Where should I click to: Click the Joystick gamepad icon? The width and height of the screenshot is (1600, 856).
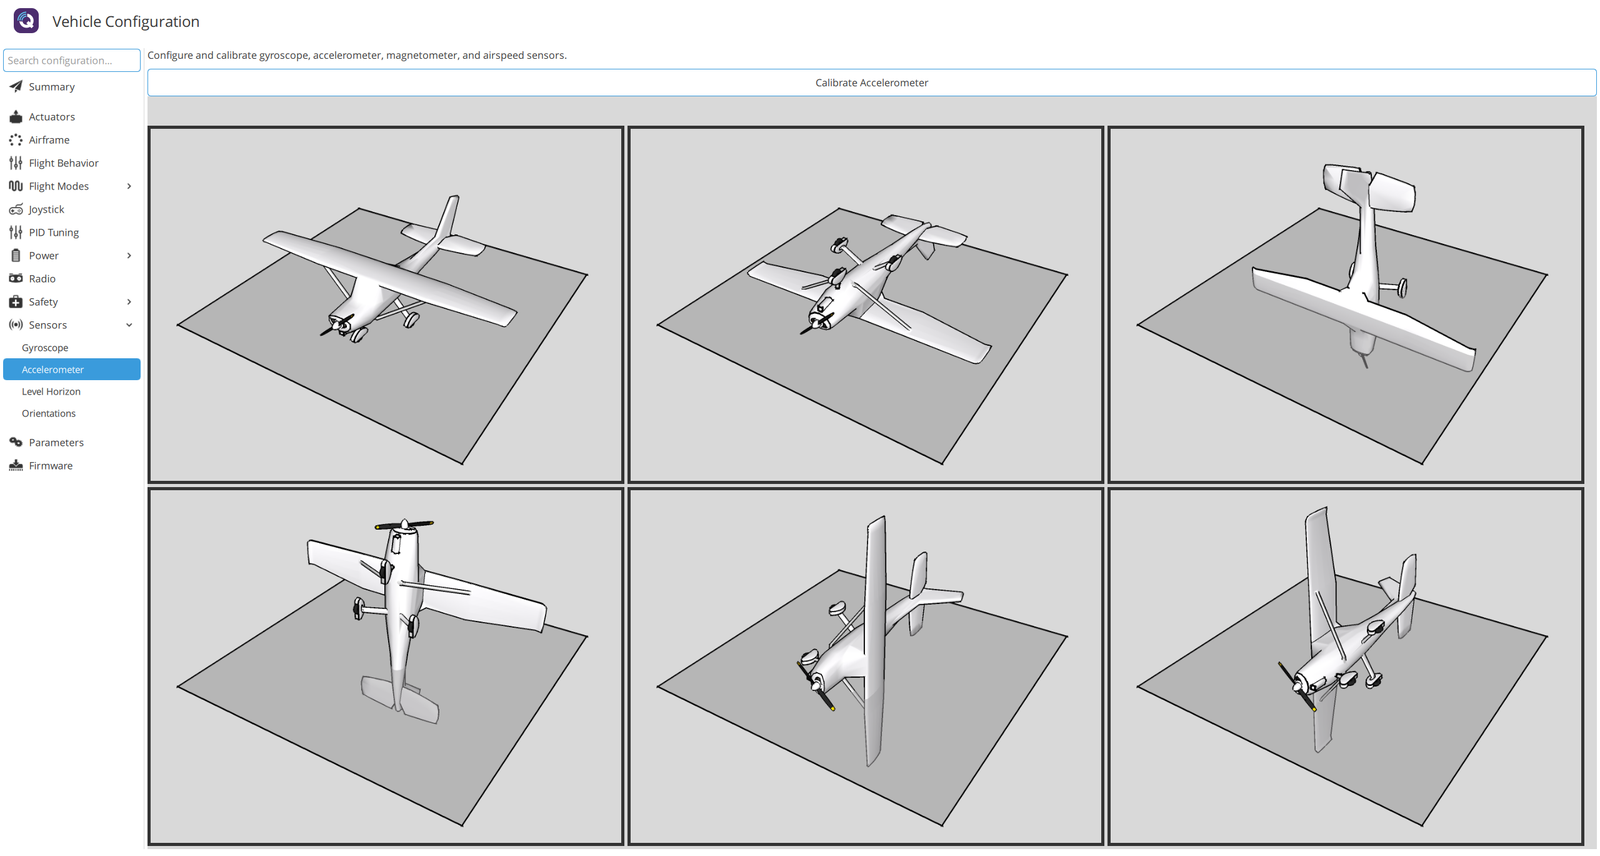[16, 209]
